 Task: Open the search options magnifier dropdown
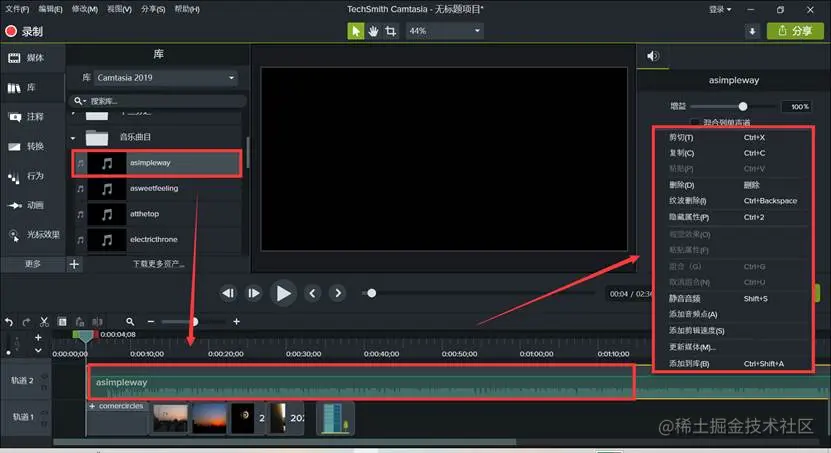tap(80, 101)
